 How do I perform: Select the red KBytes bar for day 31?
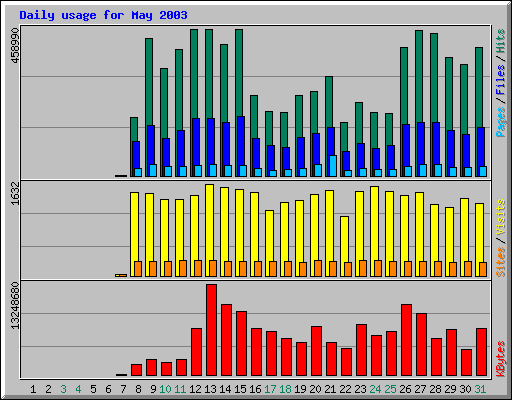click(x=481, y=352)
